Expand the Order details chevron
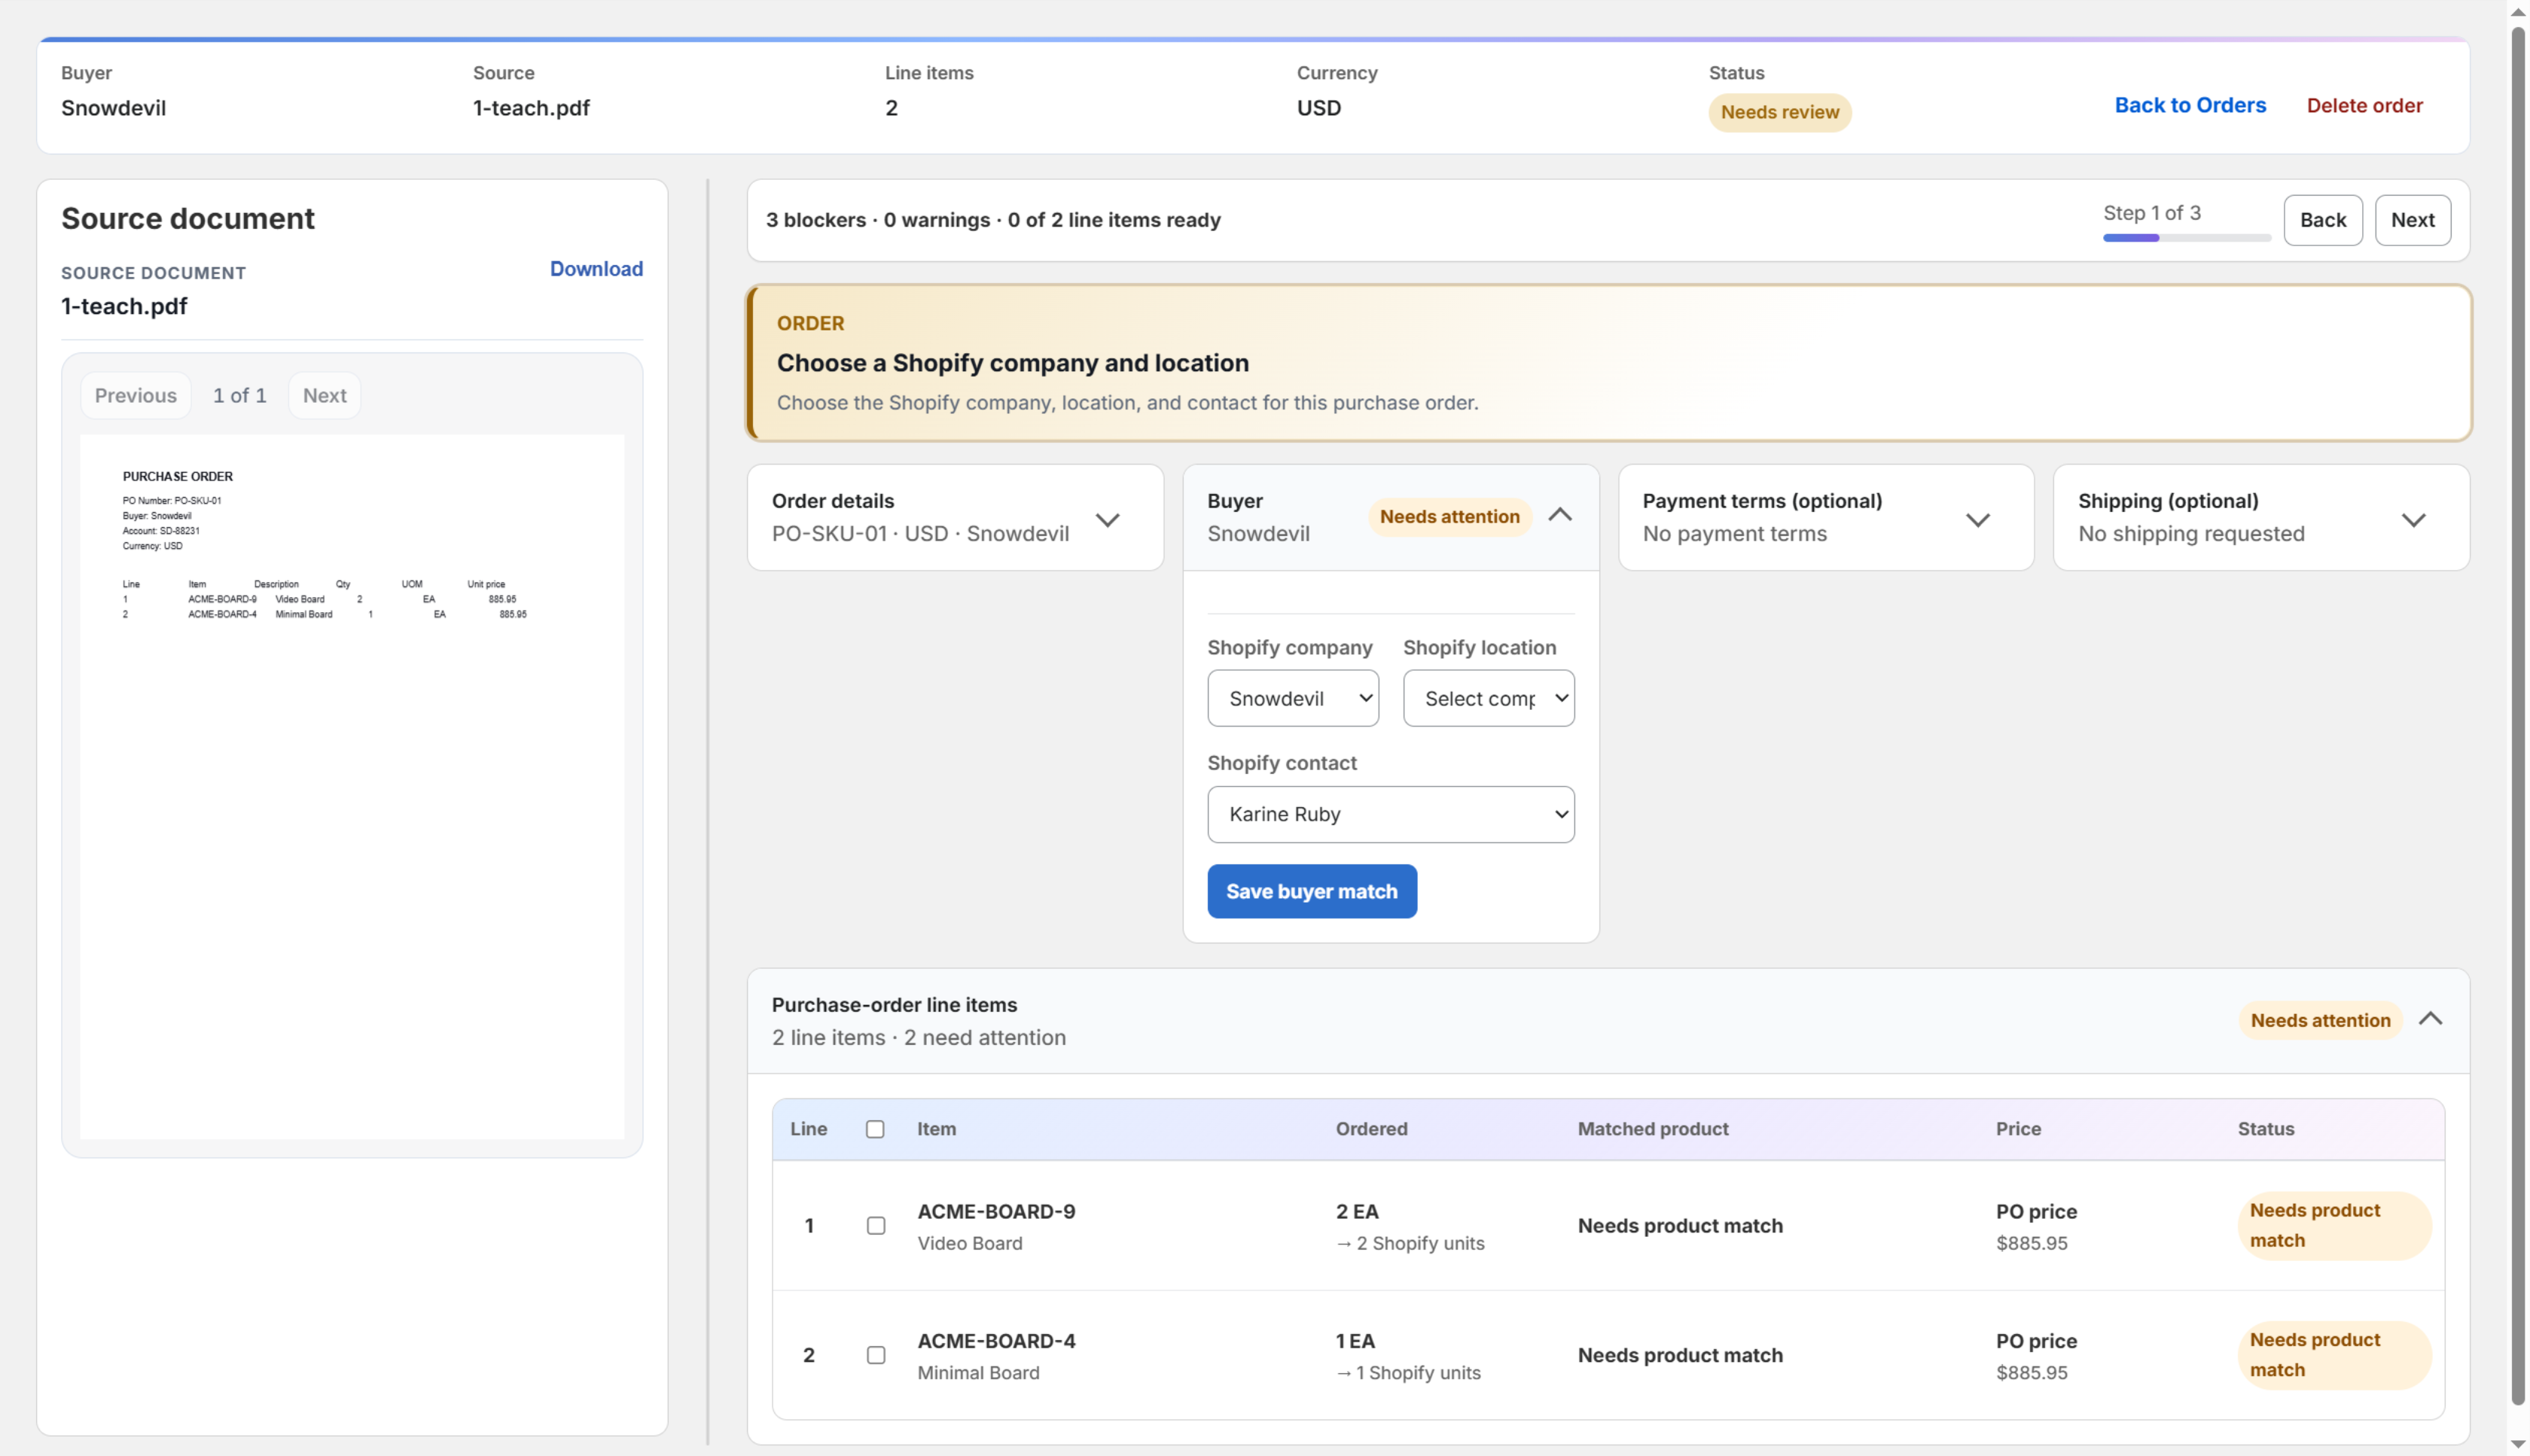This screenshot has width=2530, height=1456. point(1107,520)
